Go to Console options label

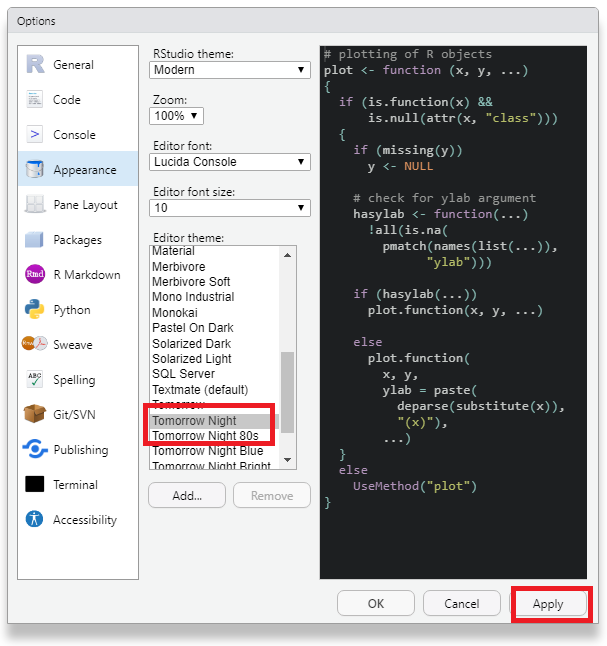pos(74,135)
